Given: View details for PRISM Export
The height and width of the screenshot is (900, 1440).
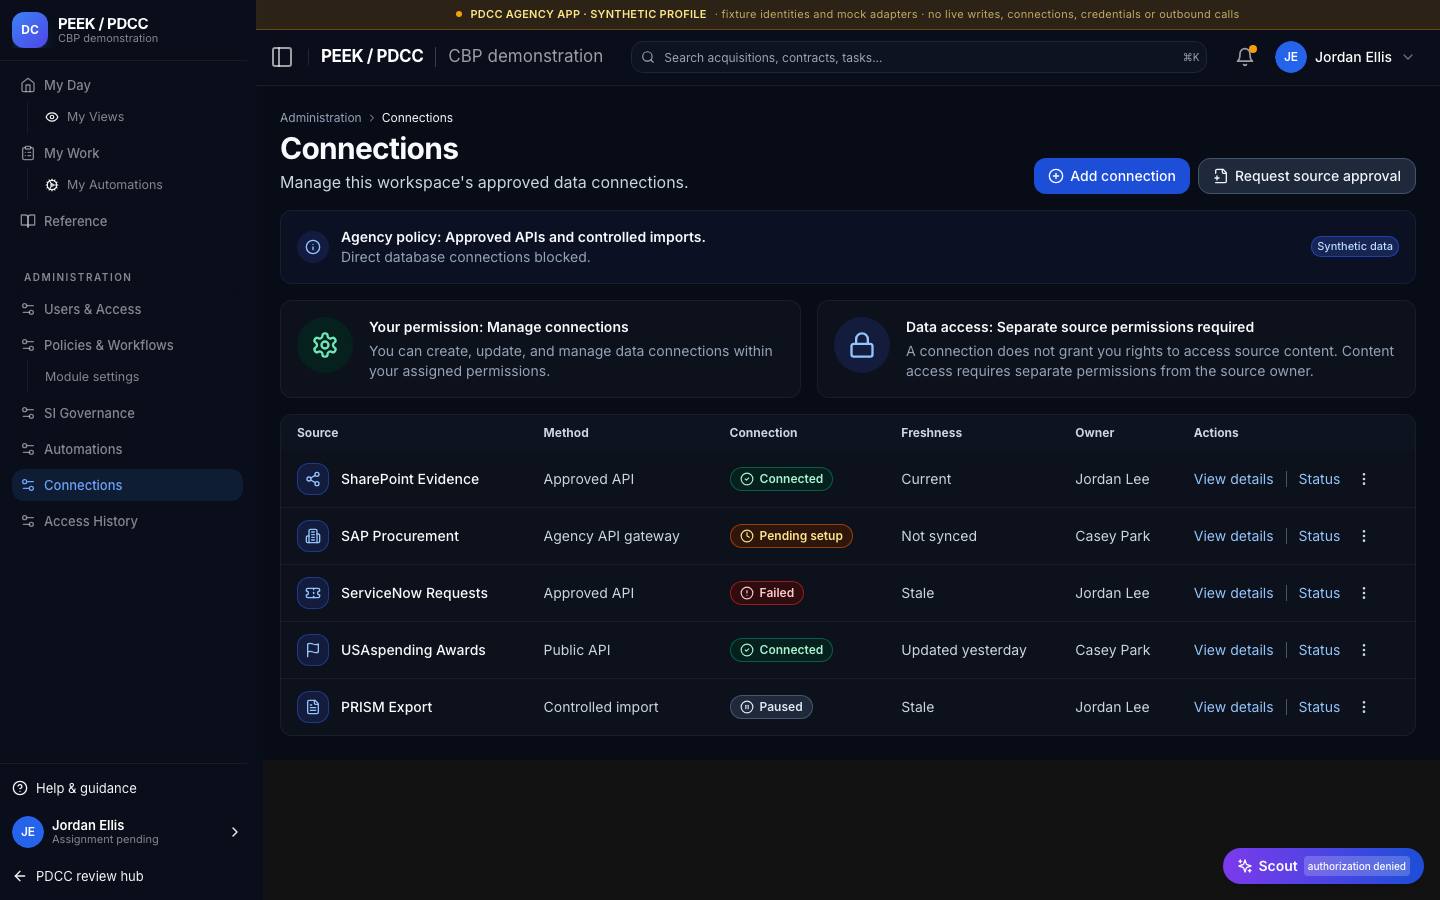Looking at the screenshot, I should point(1233,707).
